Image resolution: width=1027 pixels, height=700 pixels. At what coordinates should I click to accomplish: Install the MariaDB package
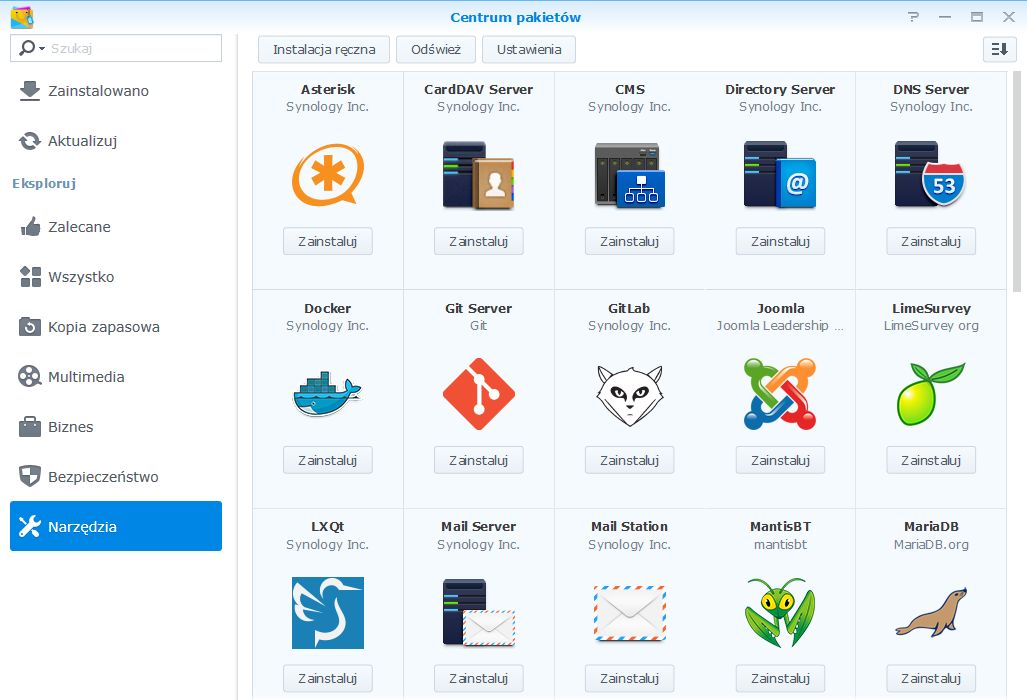[931, 678]
